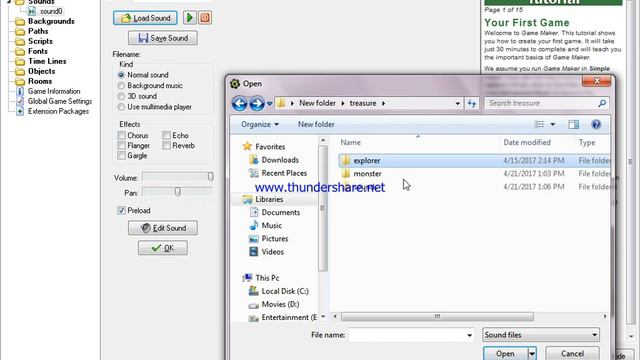Toggle the preview pane icon
The height and width of the screenshot is (360, 640).
pyautogui.click(x=573, y=124)
